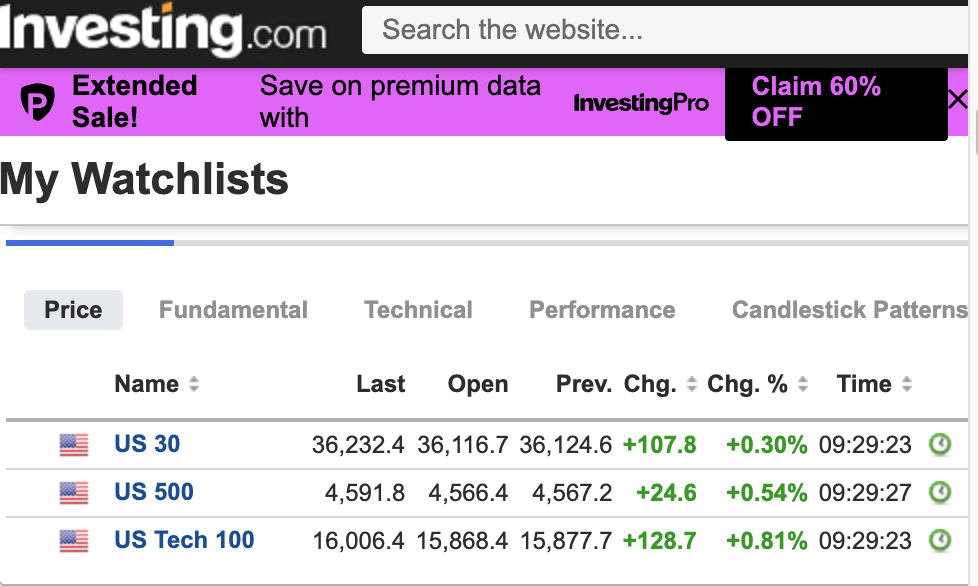Screen dimensions: 978x586
Task: Click the clock icon in US 30 row
Action: click(940, 444)
